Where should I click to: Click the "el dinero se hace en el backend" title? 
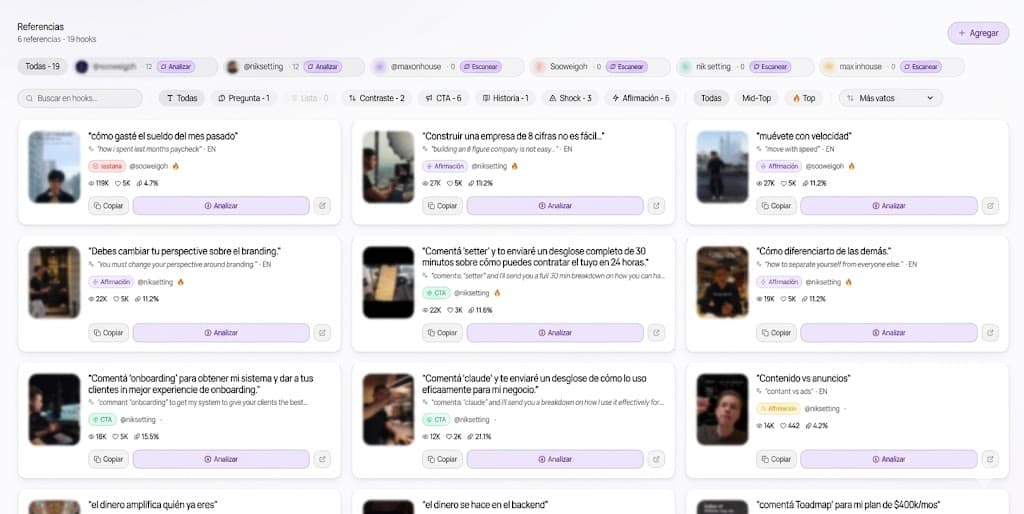pos(485,505)
